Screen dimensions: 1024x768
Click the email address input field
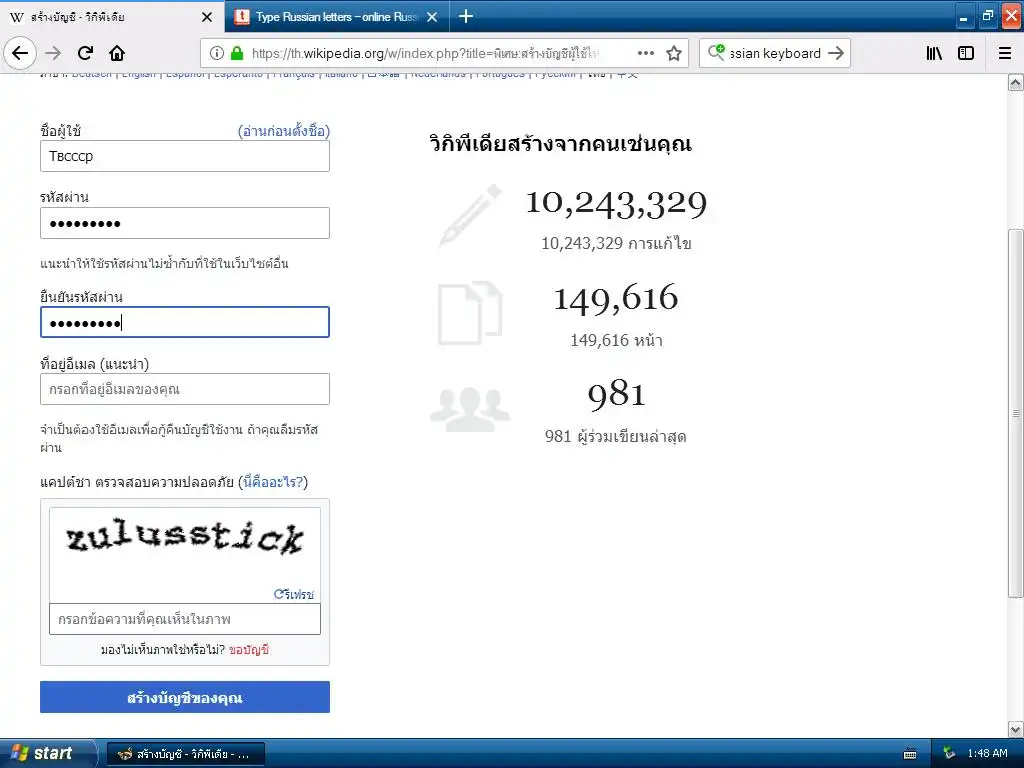click(185, 389)
